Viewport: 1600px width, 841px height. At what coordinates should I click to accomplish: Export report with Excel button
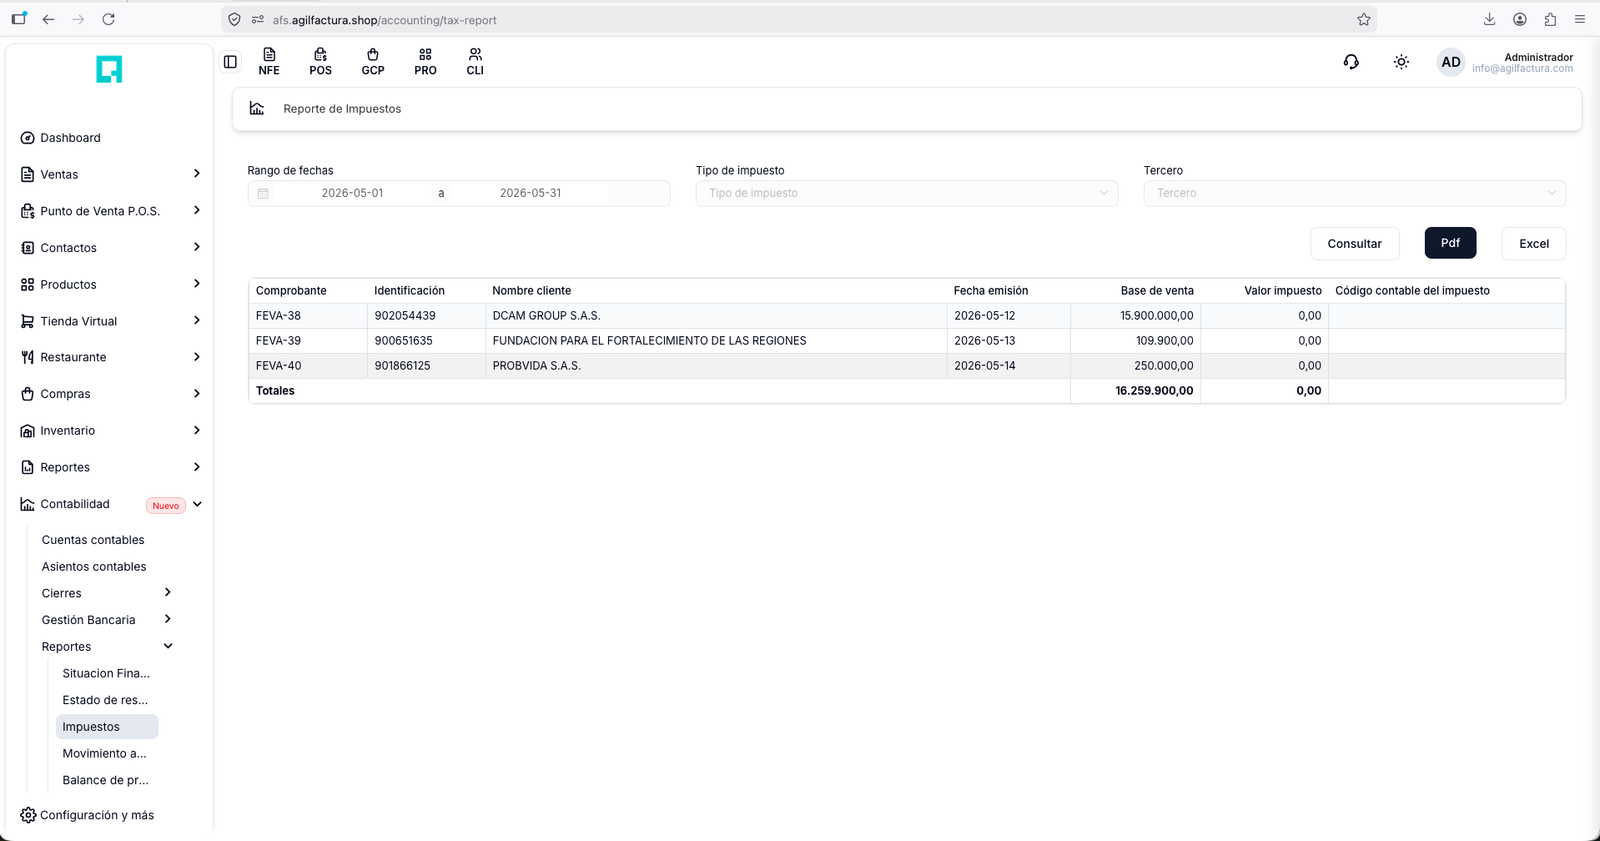tap(1534, 243)
